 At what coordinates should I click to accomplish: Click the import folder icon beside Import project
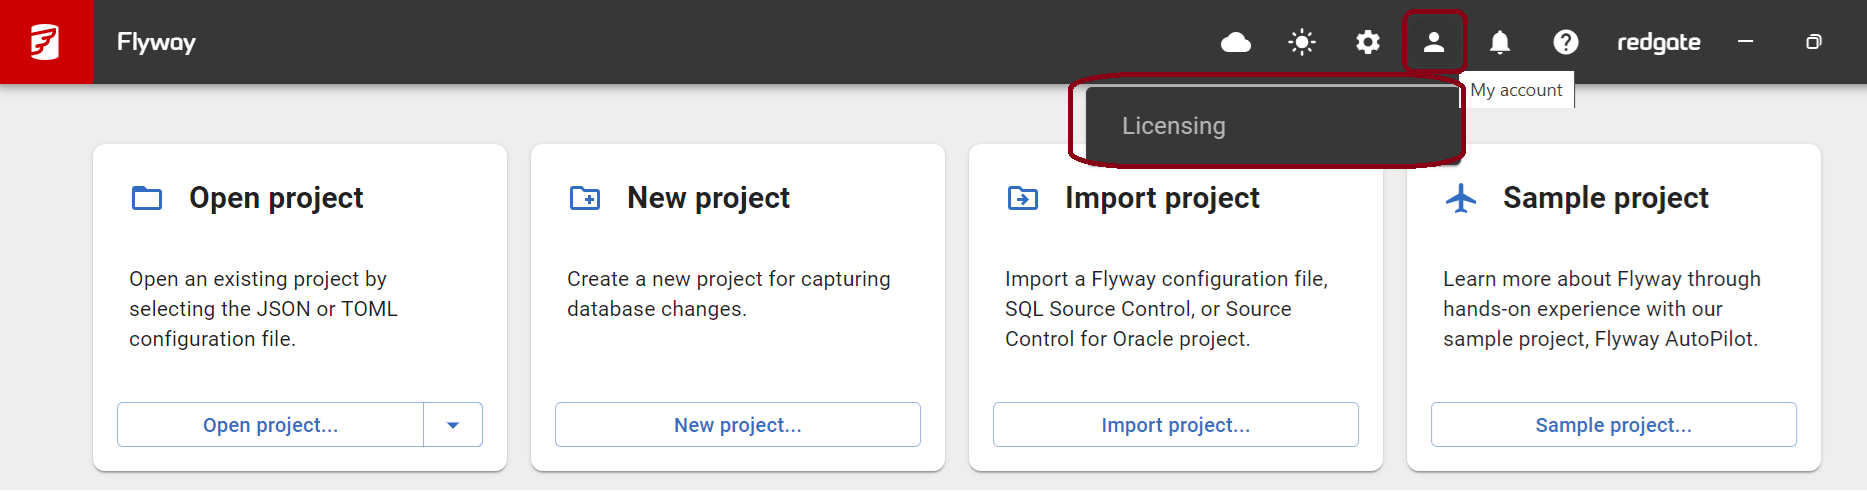pos(1023,198)
